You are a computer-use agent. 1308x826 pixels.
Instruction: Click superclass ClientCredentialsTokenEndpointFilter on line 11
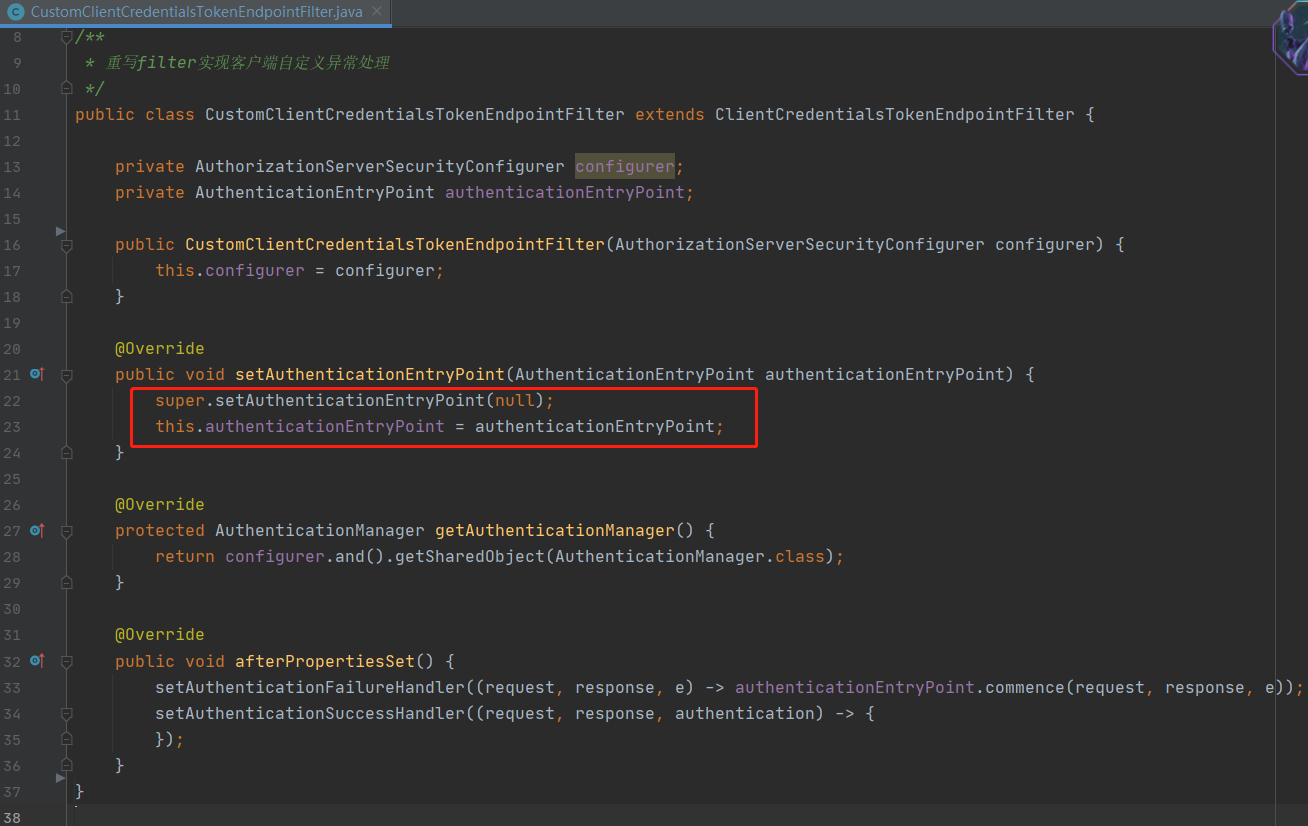[895, 114]
